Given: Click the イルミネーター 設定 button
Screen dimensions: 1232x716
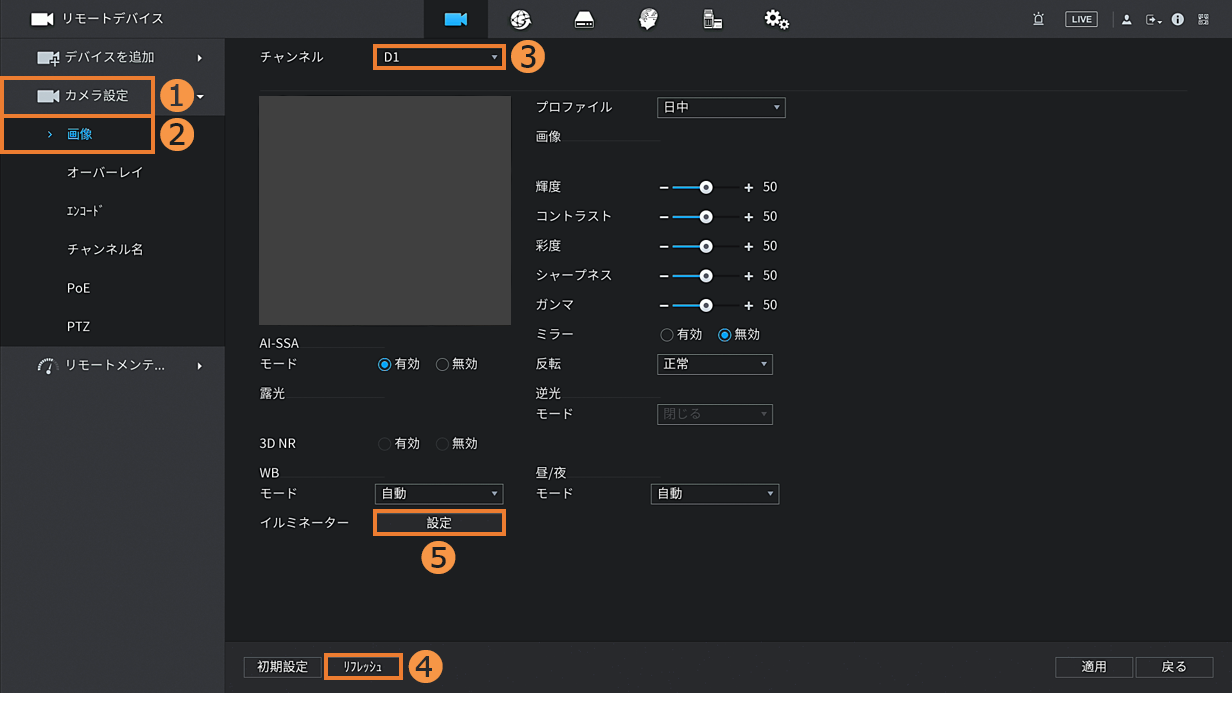Looking at the screenshot, I should pyautogui.click(x=439, y=523).
